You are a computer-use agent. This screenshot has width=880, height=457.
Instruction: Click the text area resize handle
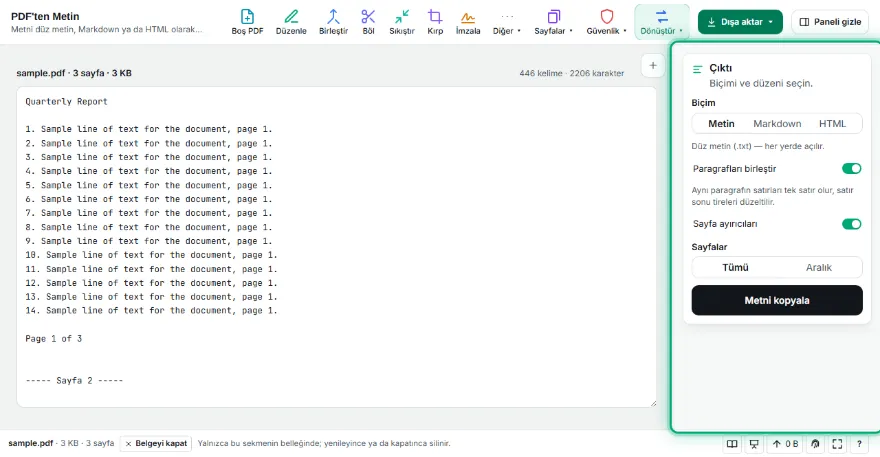coord(653,403)
